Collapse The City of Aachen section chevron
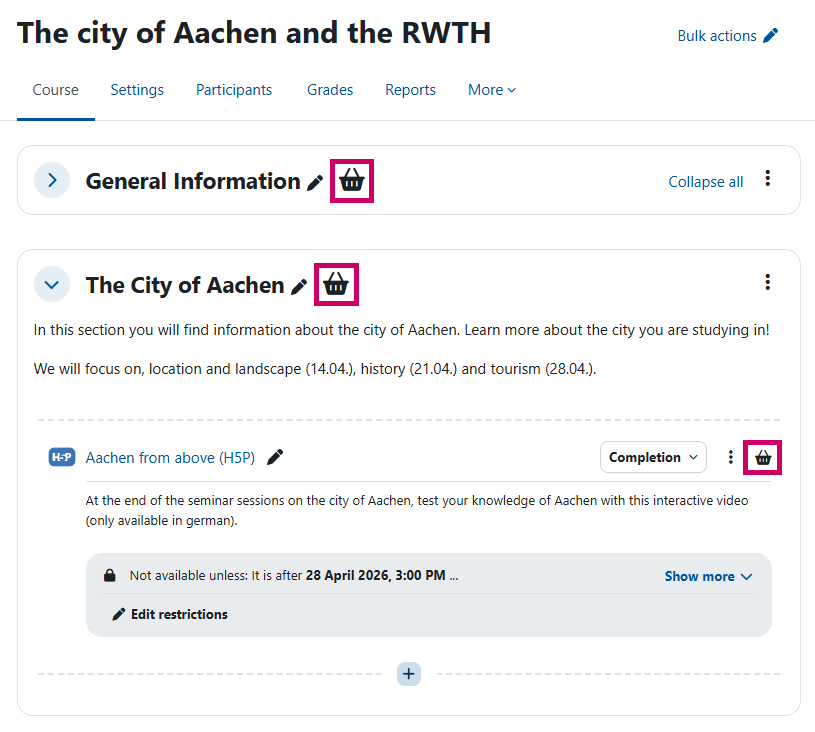Image resolution: width=815 pixels, height=732 pixels. (51, 283)
